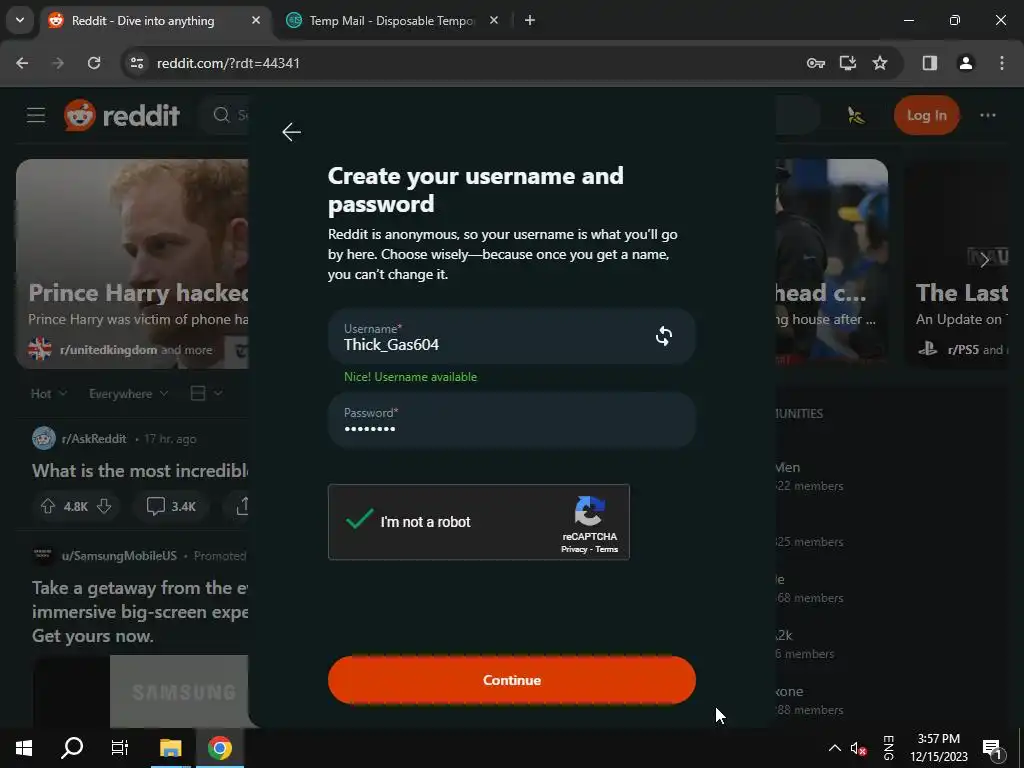Click the Reddit search magnifier icon
1024x768 pixels.
(221, 115)
